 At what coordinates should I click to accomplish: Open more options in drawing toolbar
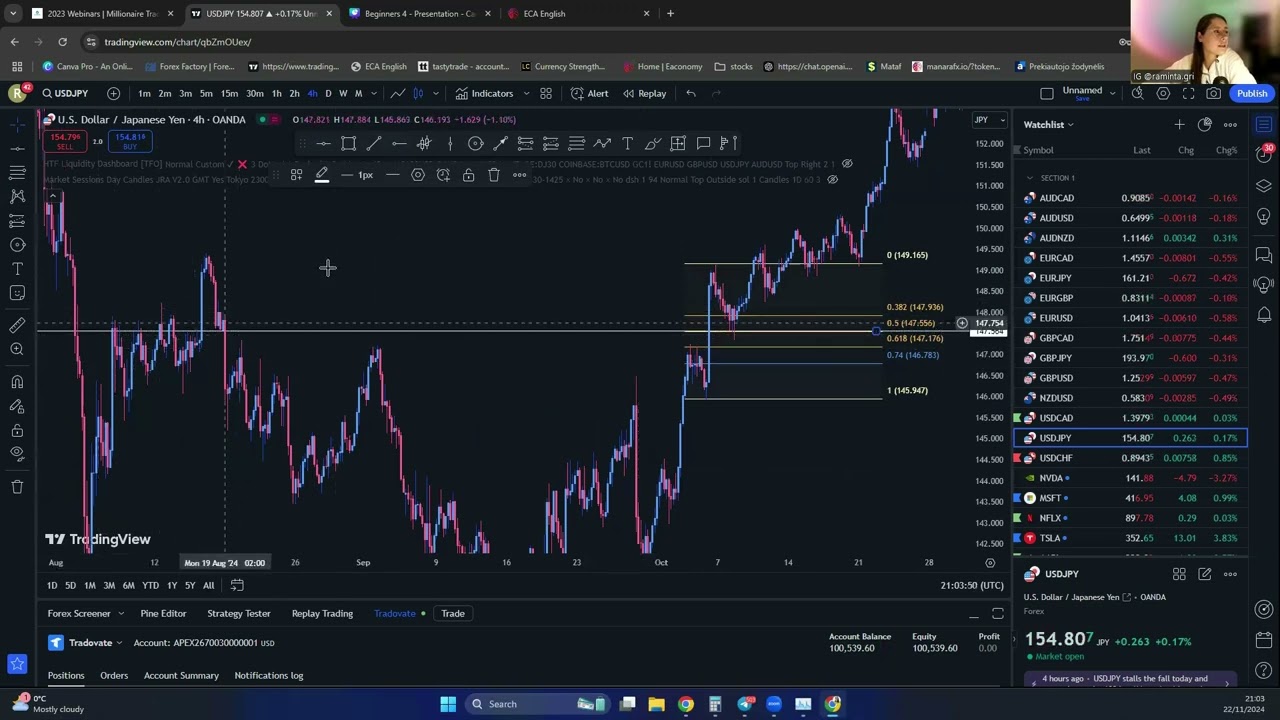pyautogui.click(x=519, y=175)
